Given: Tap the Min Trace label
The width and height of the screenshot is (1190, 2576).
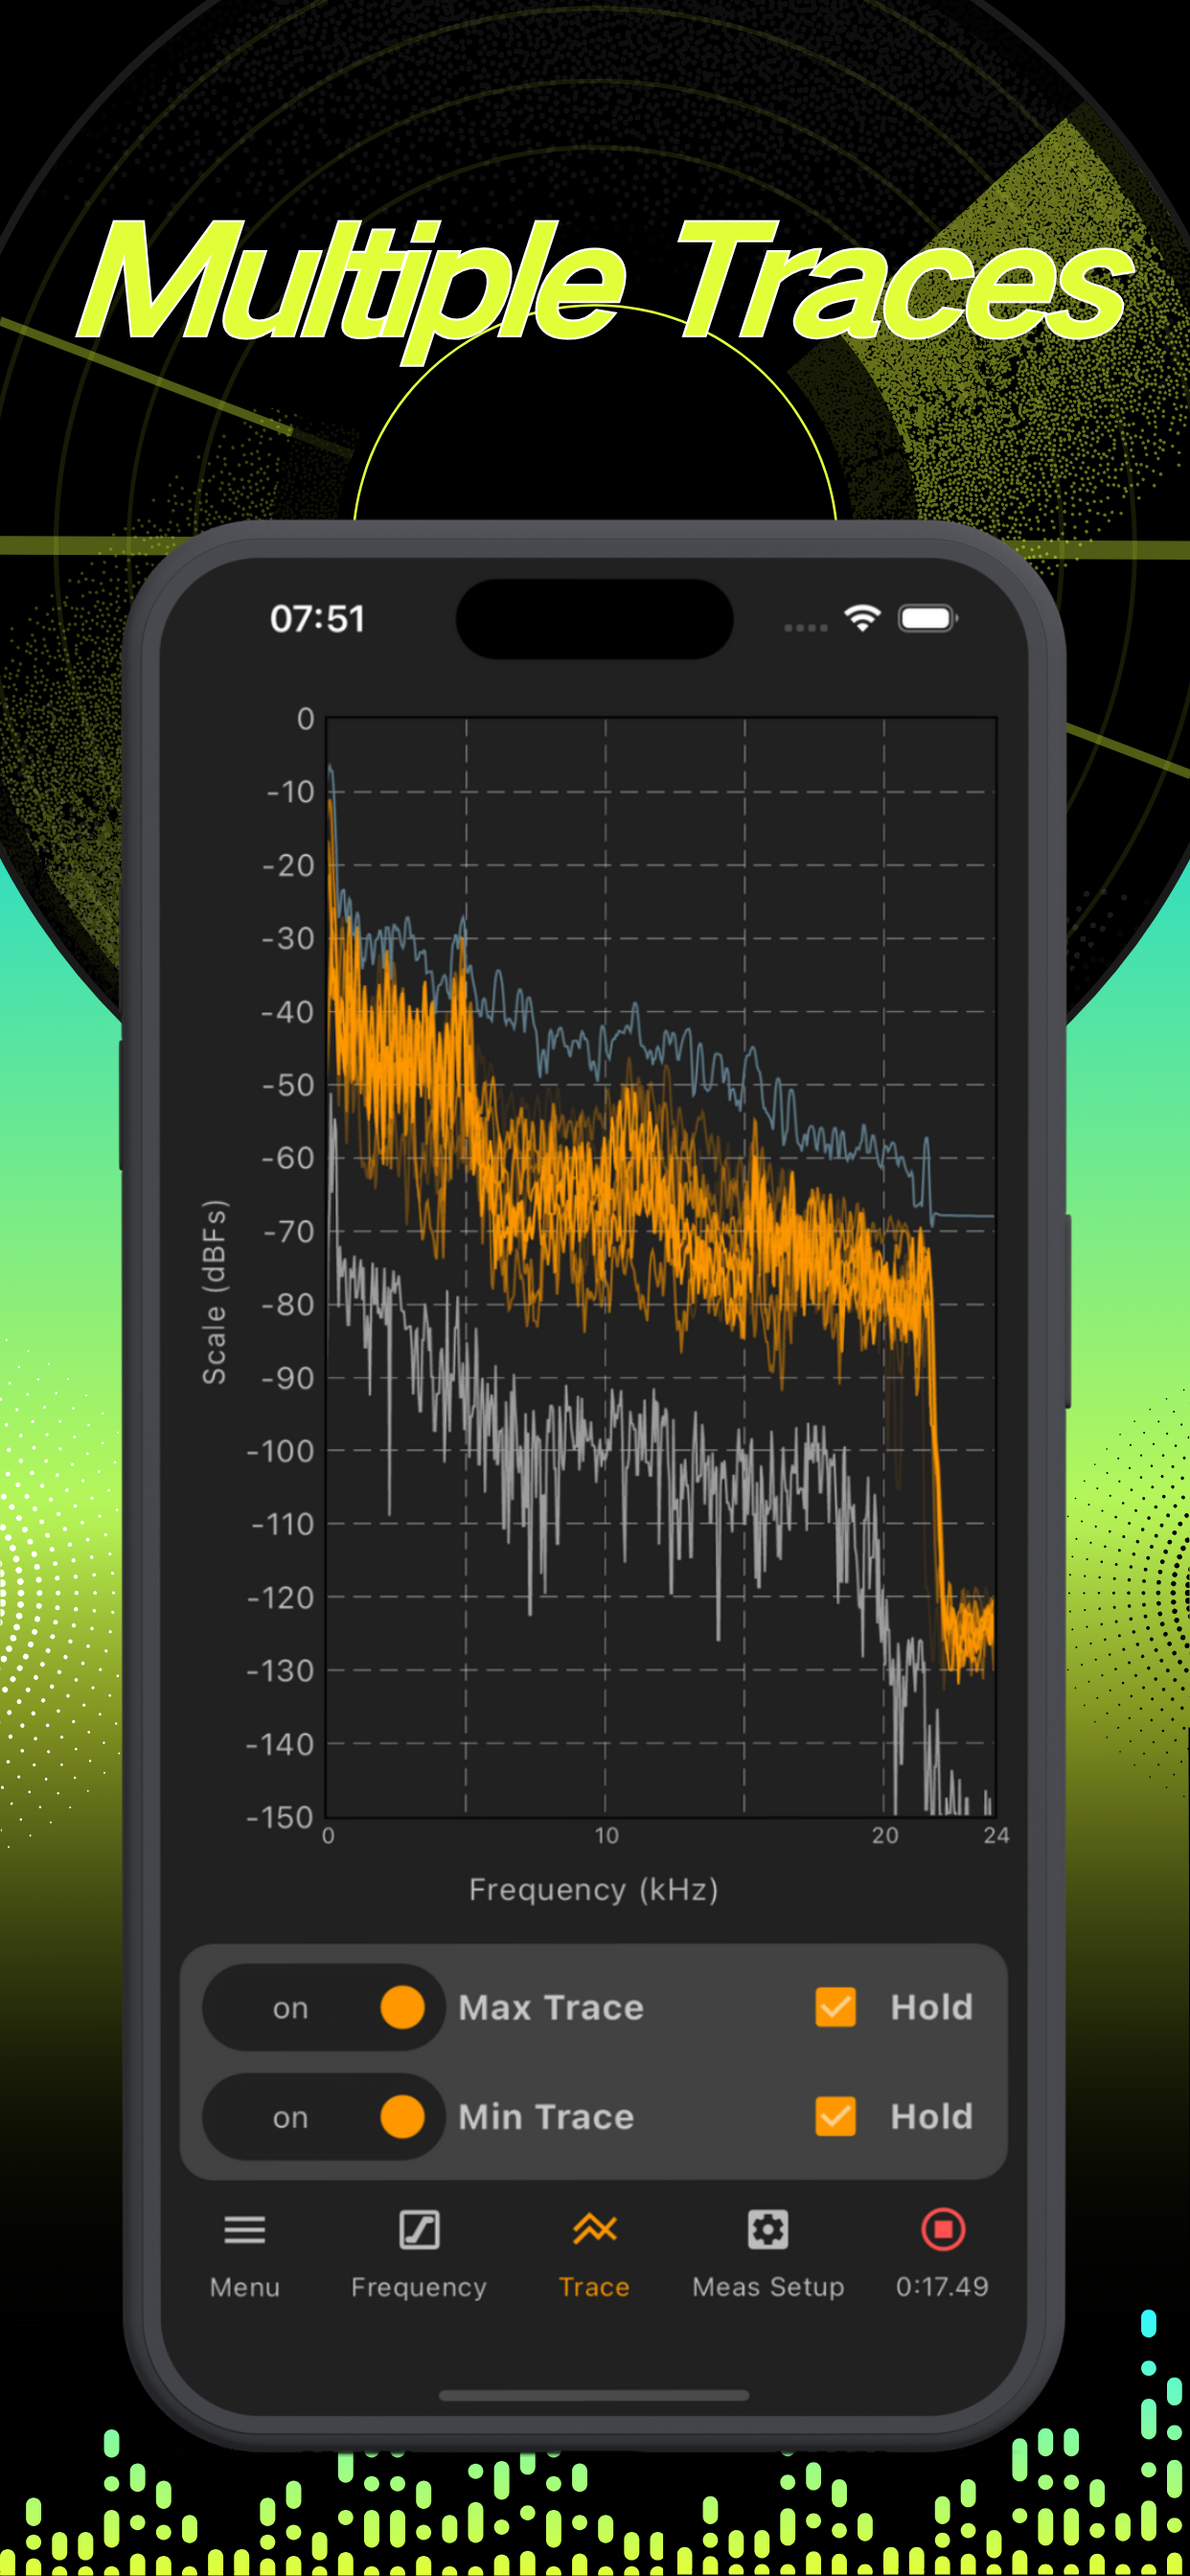Looking at the screenshot, I should (x=546, y=2116).
